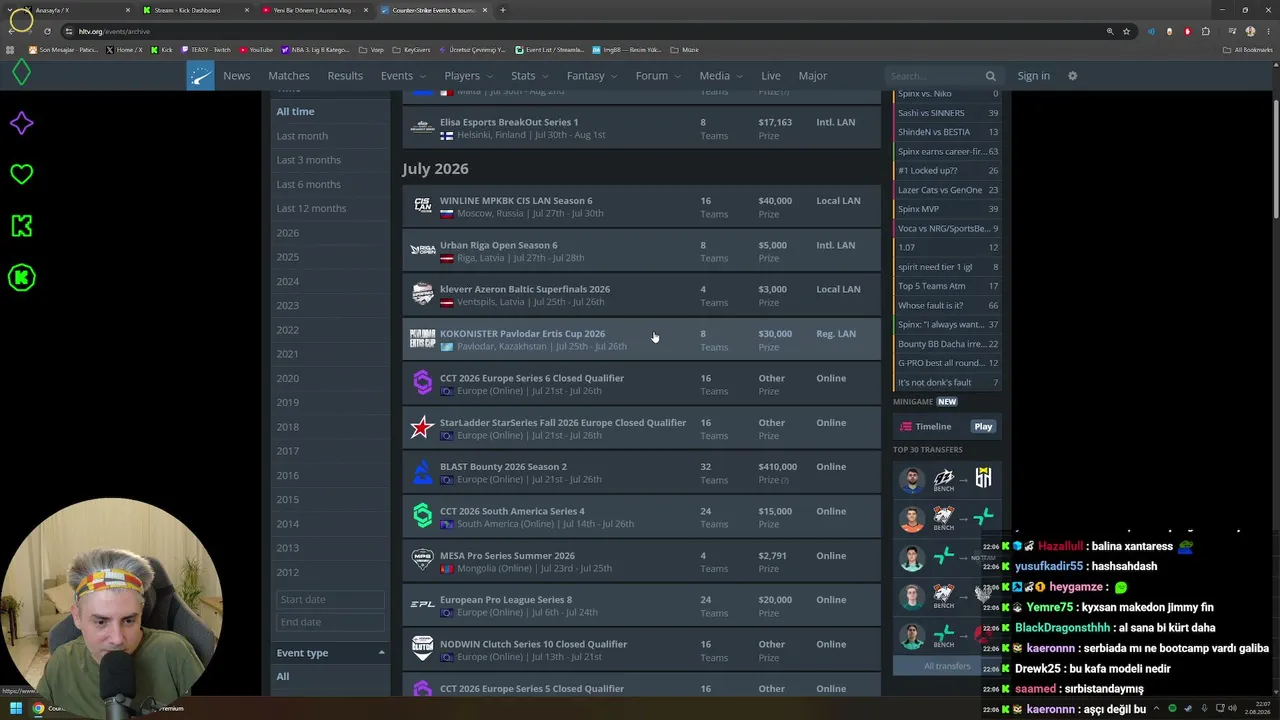Open the Kick bookmark in bookmarks bar
This screenshot has width=1280, height=720.
[x=163, y=50]
